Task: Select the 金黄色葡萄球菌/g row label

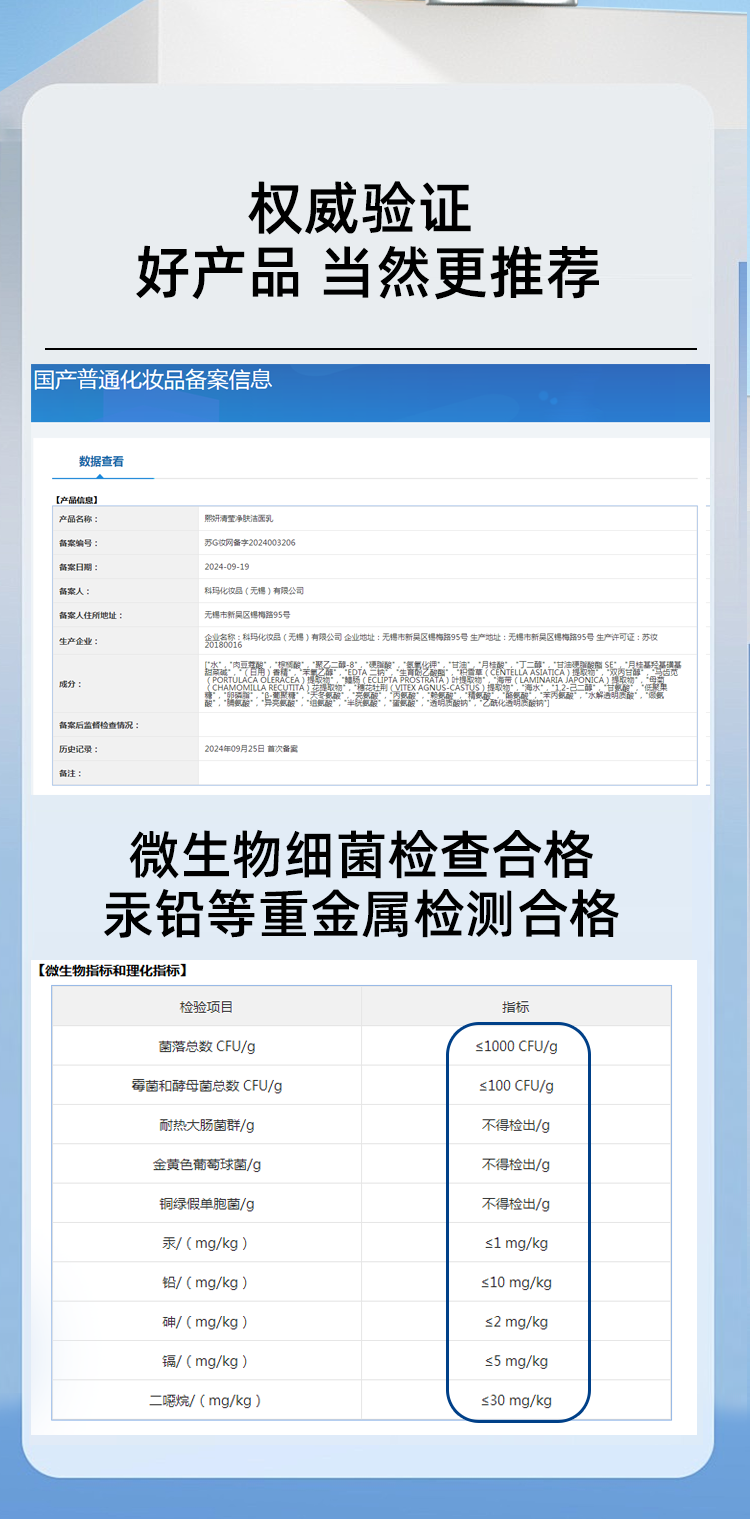Action: 206,1164
